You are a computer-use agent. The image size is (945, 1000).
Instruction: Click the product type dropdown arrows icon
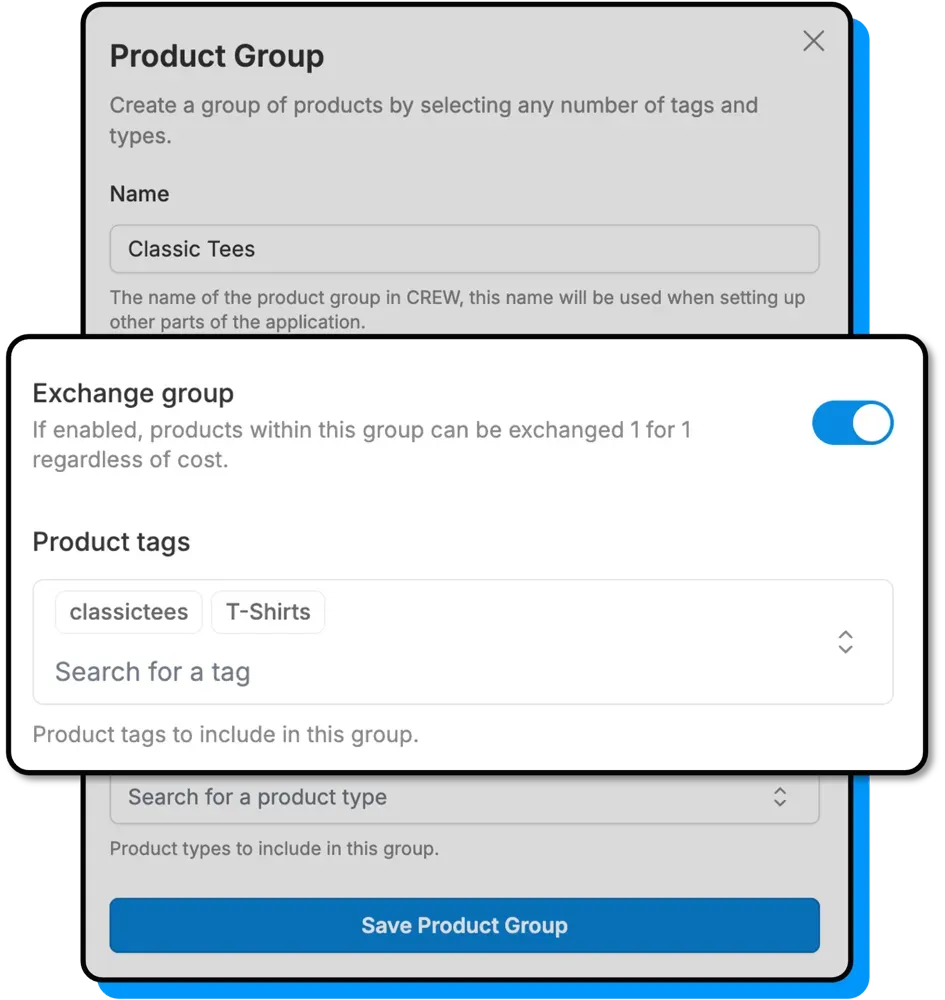coord(780,797)
